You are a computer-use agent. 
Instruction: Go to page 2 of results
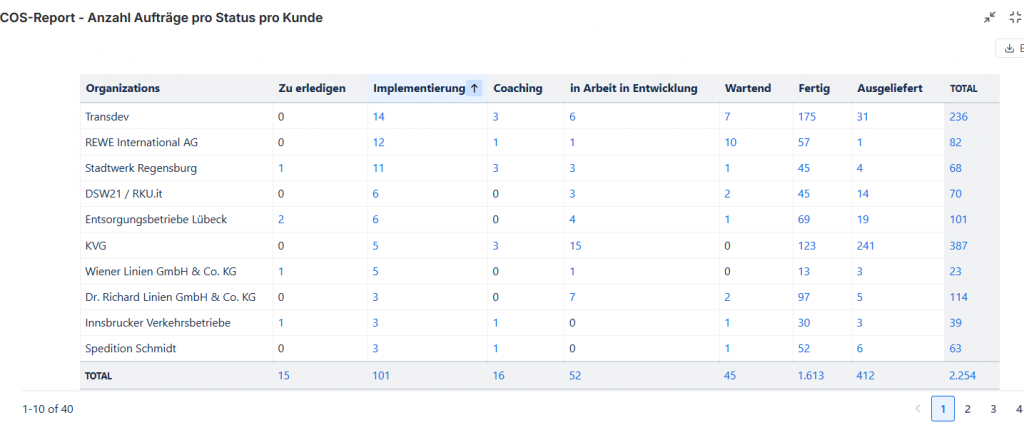click(x=967, y=408)
